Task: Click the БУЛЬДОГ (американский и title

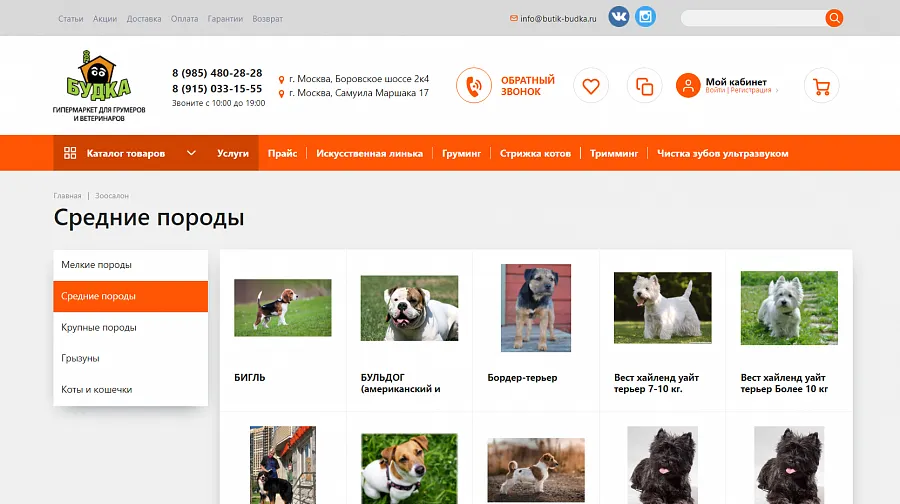Action: pyautogui.click(x=401, y=383)
